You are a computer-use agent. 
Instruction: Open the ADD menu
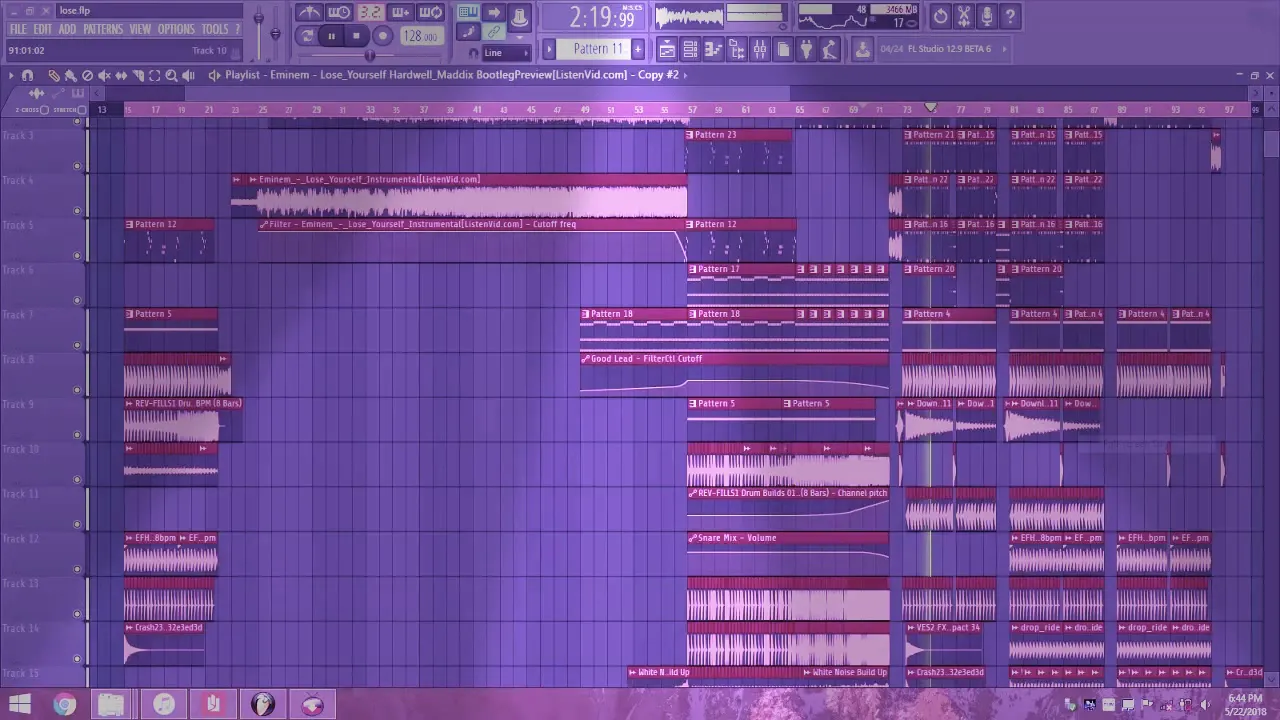click(67, 29)
